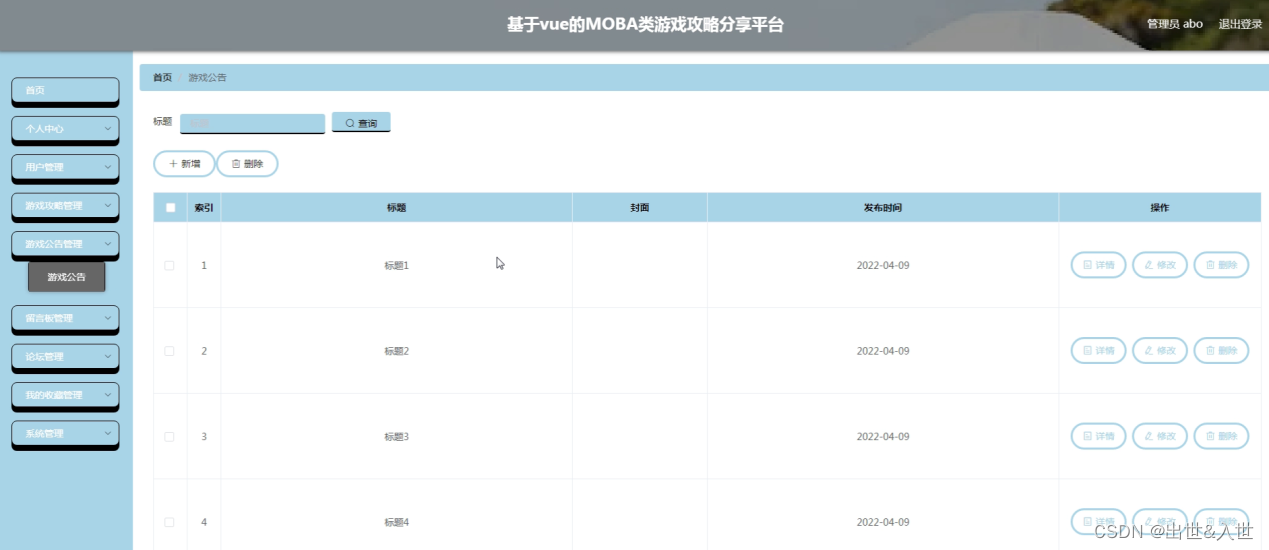Screen dimensions: 1269x550
Task: Click 修改 for the 标题2 row
Action: point(1160,351)
